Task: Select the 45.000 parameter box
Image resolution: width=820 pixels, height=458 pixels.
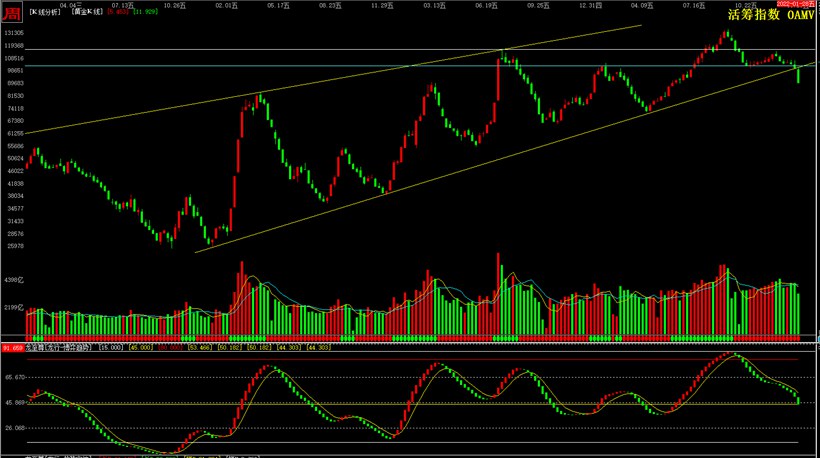Action: (x=140, y=347)
